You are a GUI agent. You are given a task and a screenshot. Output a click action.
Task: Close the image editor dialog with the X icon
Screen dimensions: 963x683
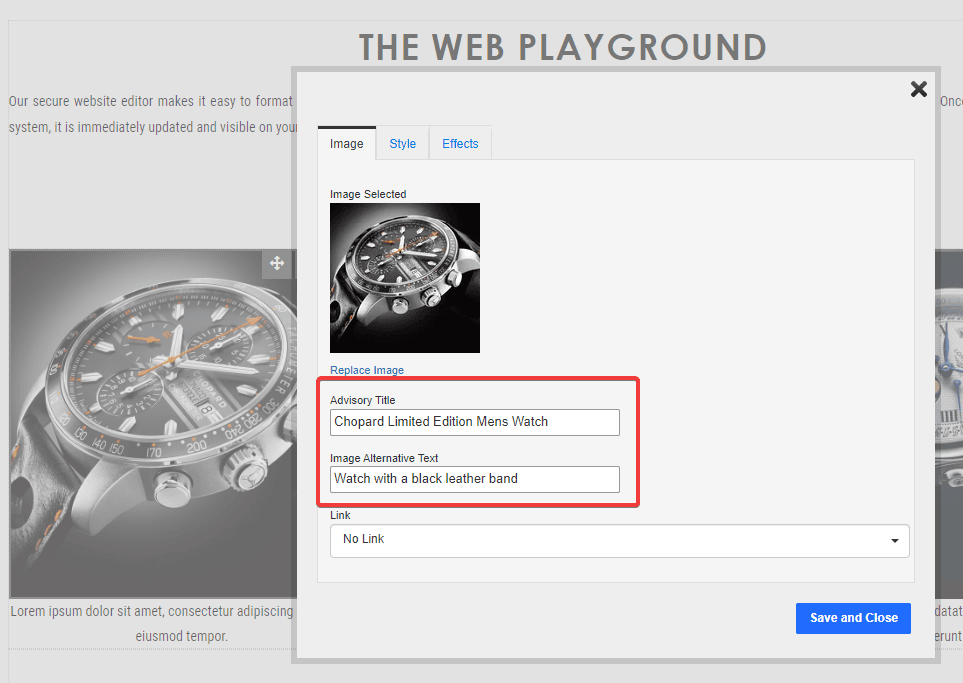pyautogui.click(x=918, y=89)
